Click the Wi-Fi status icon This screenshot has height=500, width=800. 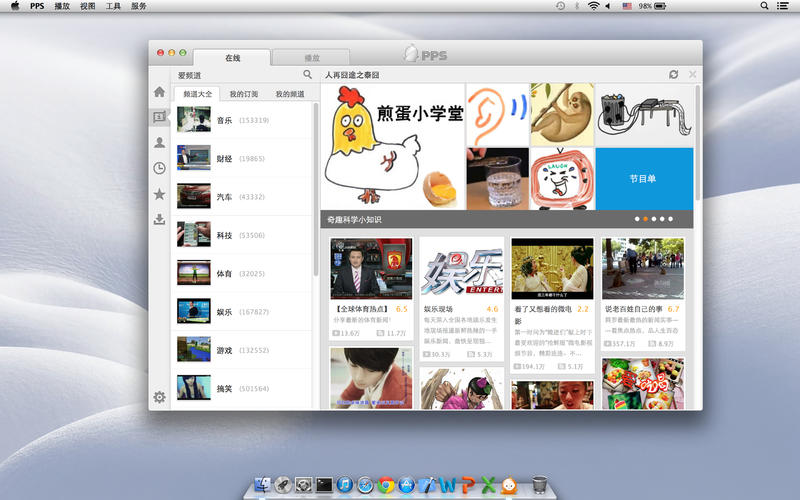pos(593,6)
